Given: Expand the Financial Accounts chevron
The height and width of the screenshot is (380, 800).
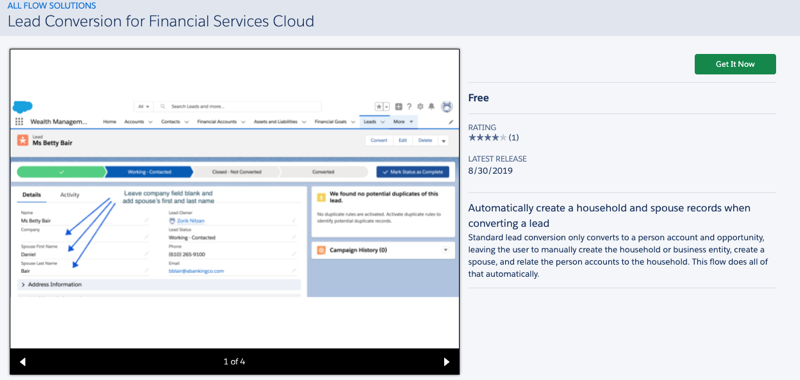Looking at the screenshot, I should click(x=243, y=122).
